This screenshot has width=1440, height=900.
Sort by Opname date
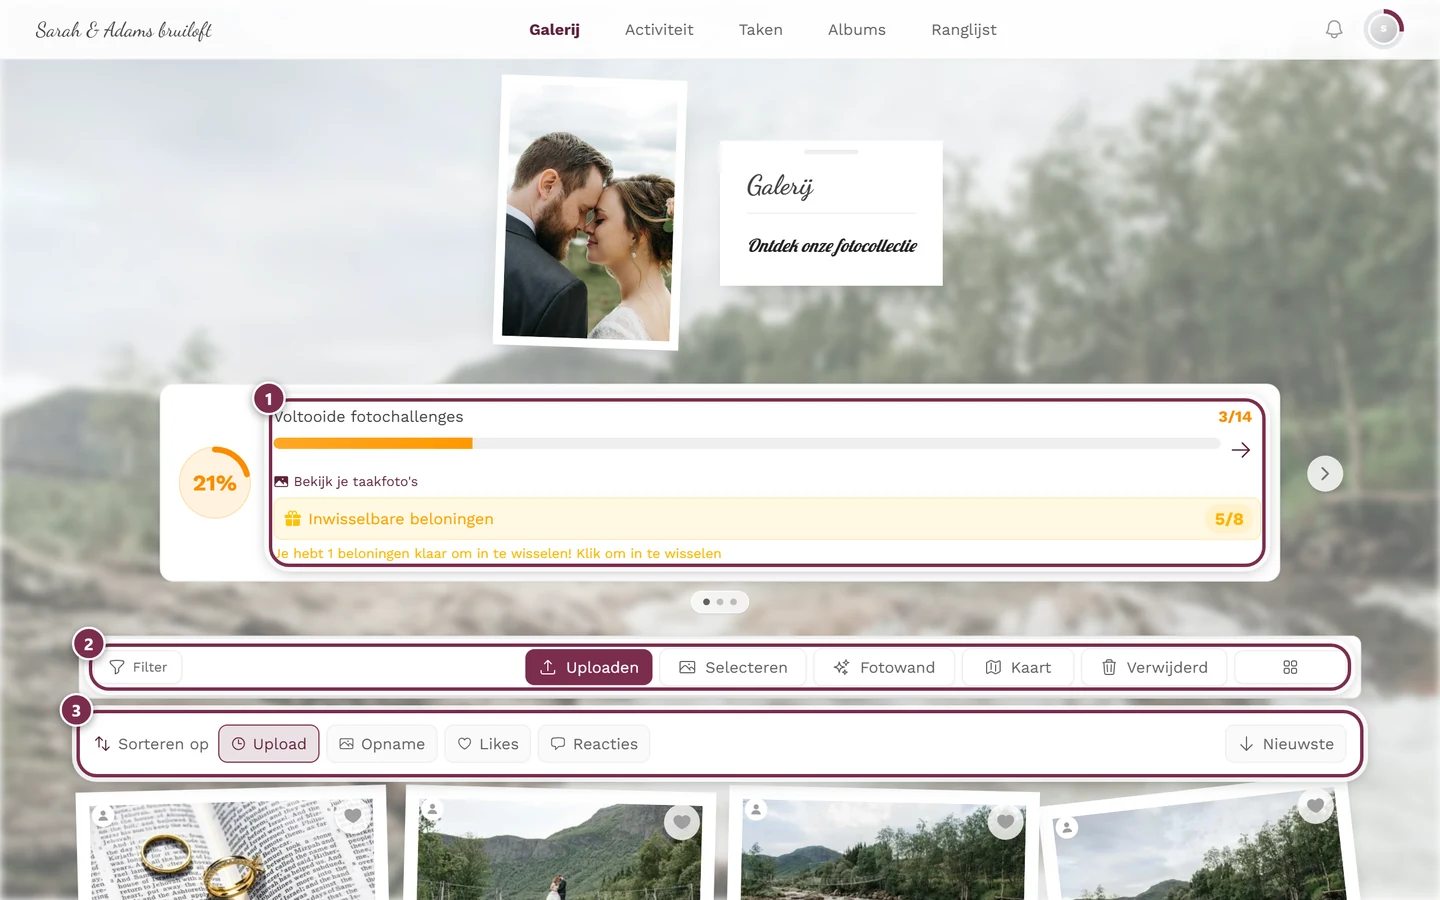[x=382, y=744]
